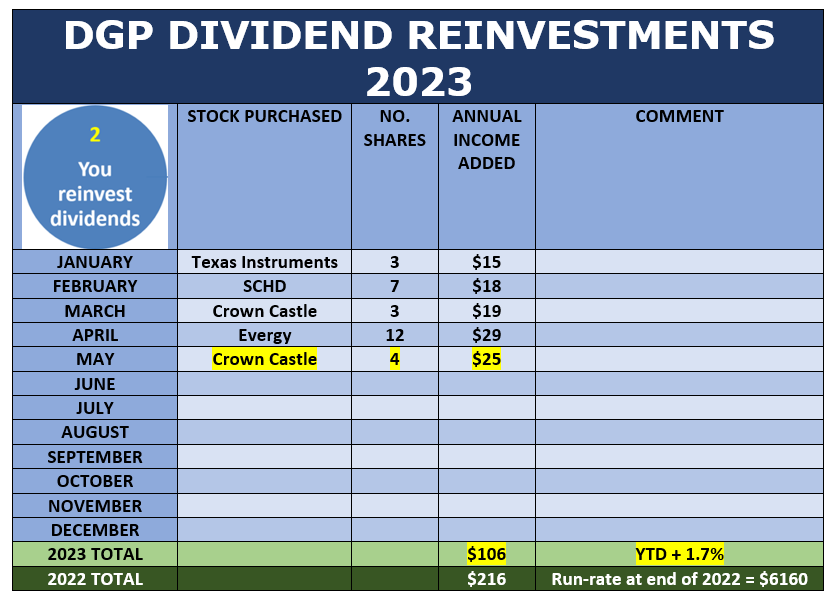Select the share count 3 for MARCH

click(395, 311)
